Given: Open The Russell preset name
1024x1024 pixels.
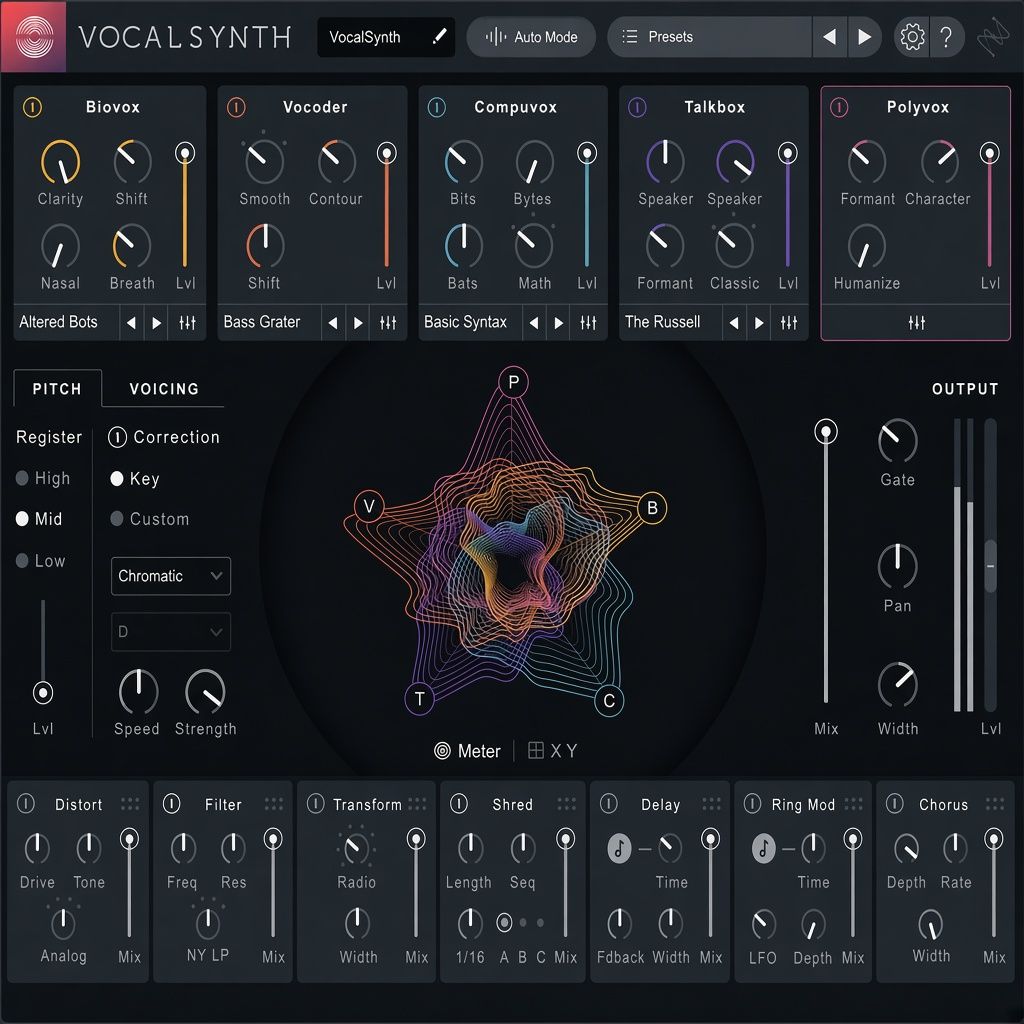Looking at the screenshot, I should (662, 322).
